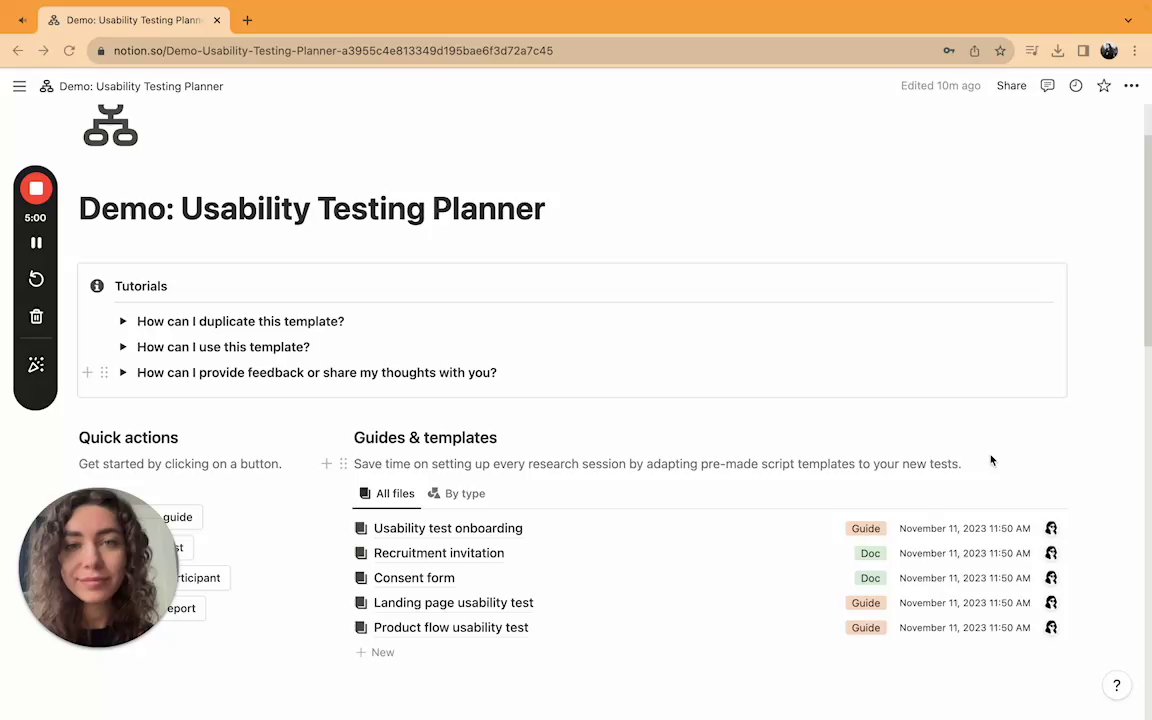
Task: Delete the recording with the trash icon
Action: (x=36, y=317)
